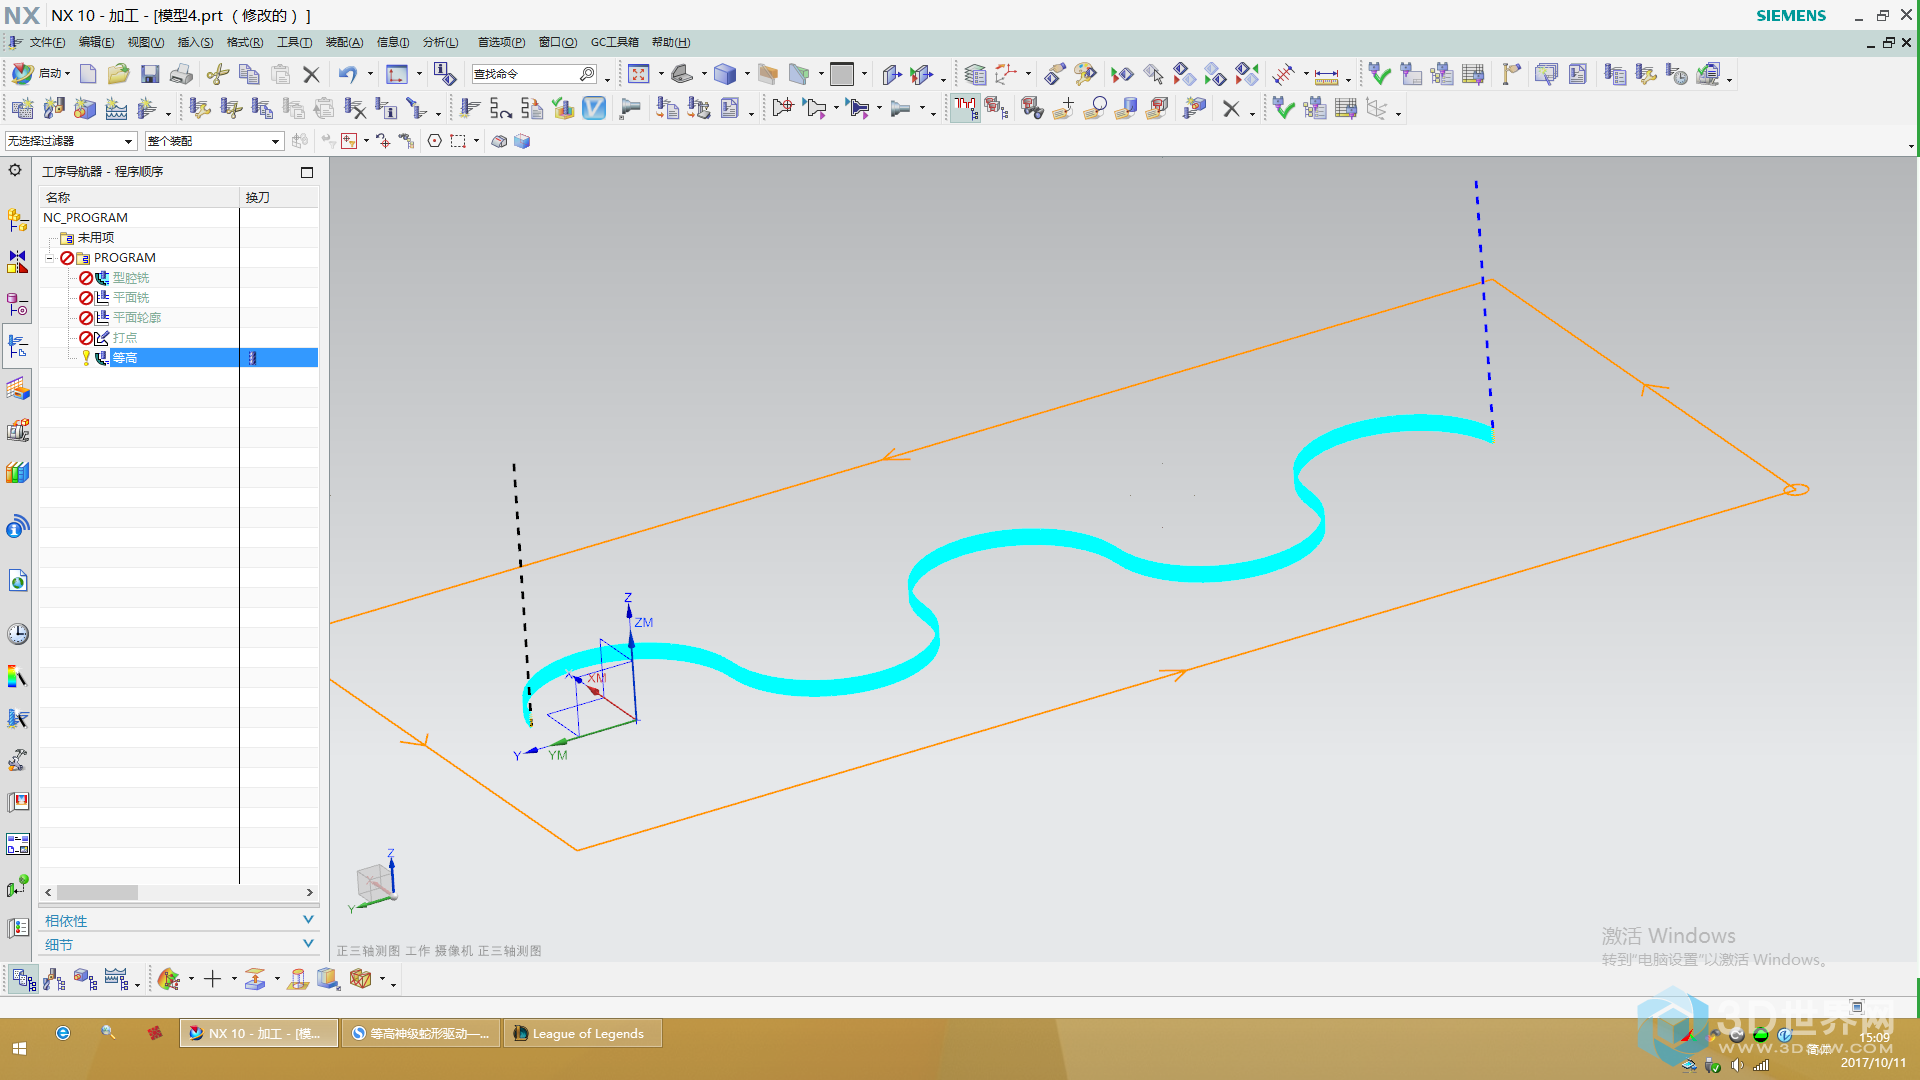Open the 编辑(E) menu

(96, 42)
